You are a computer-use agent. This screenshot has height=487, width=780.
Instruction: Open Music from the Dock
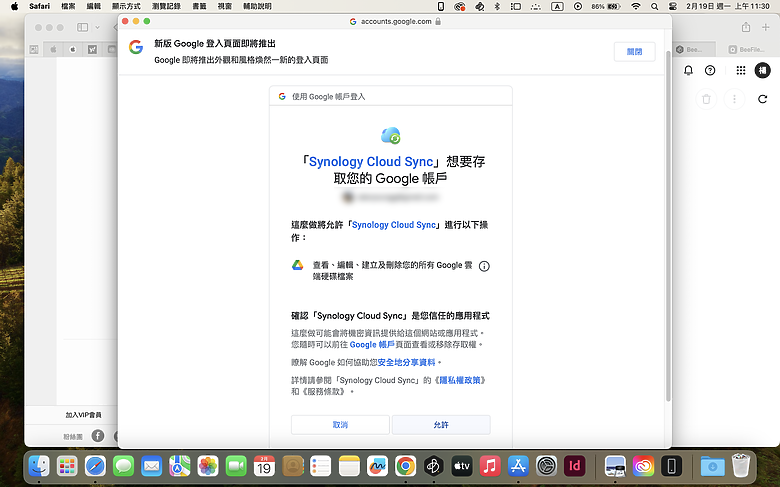pos(490,466)
